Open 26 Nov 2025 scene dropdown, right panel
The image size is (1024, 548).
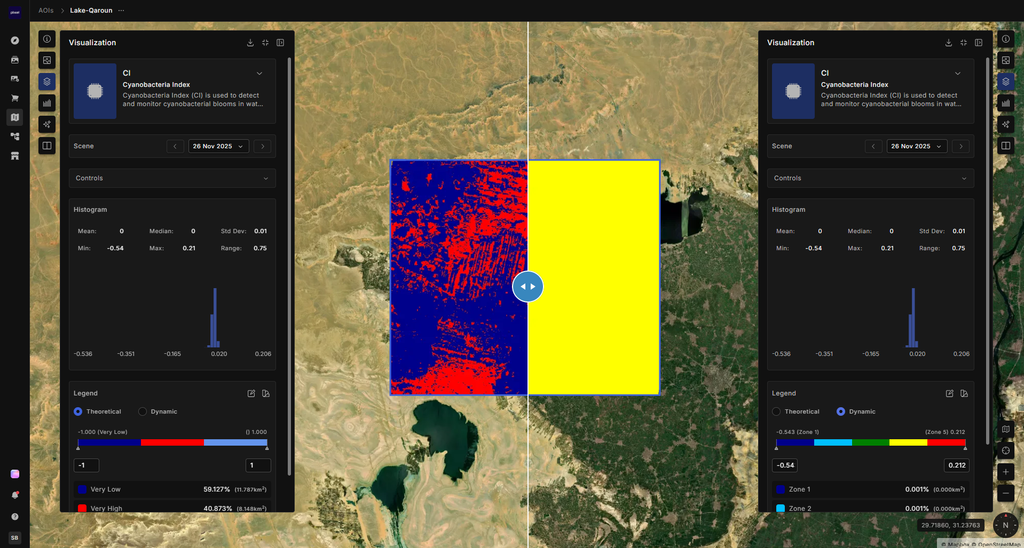pos(917,146)
